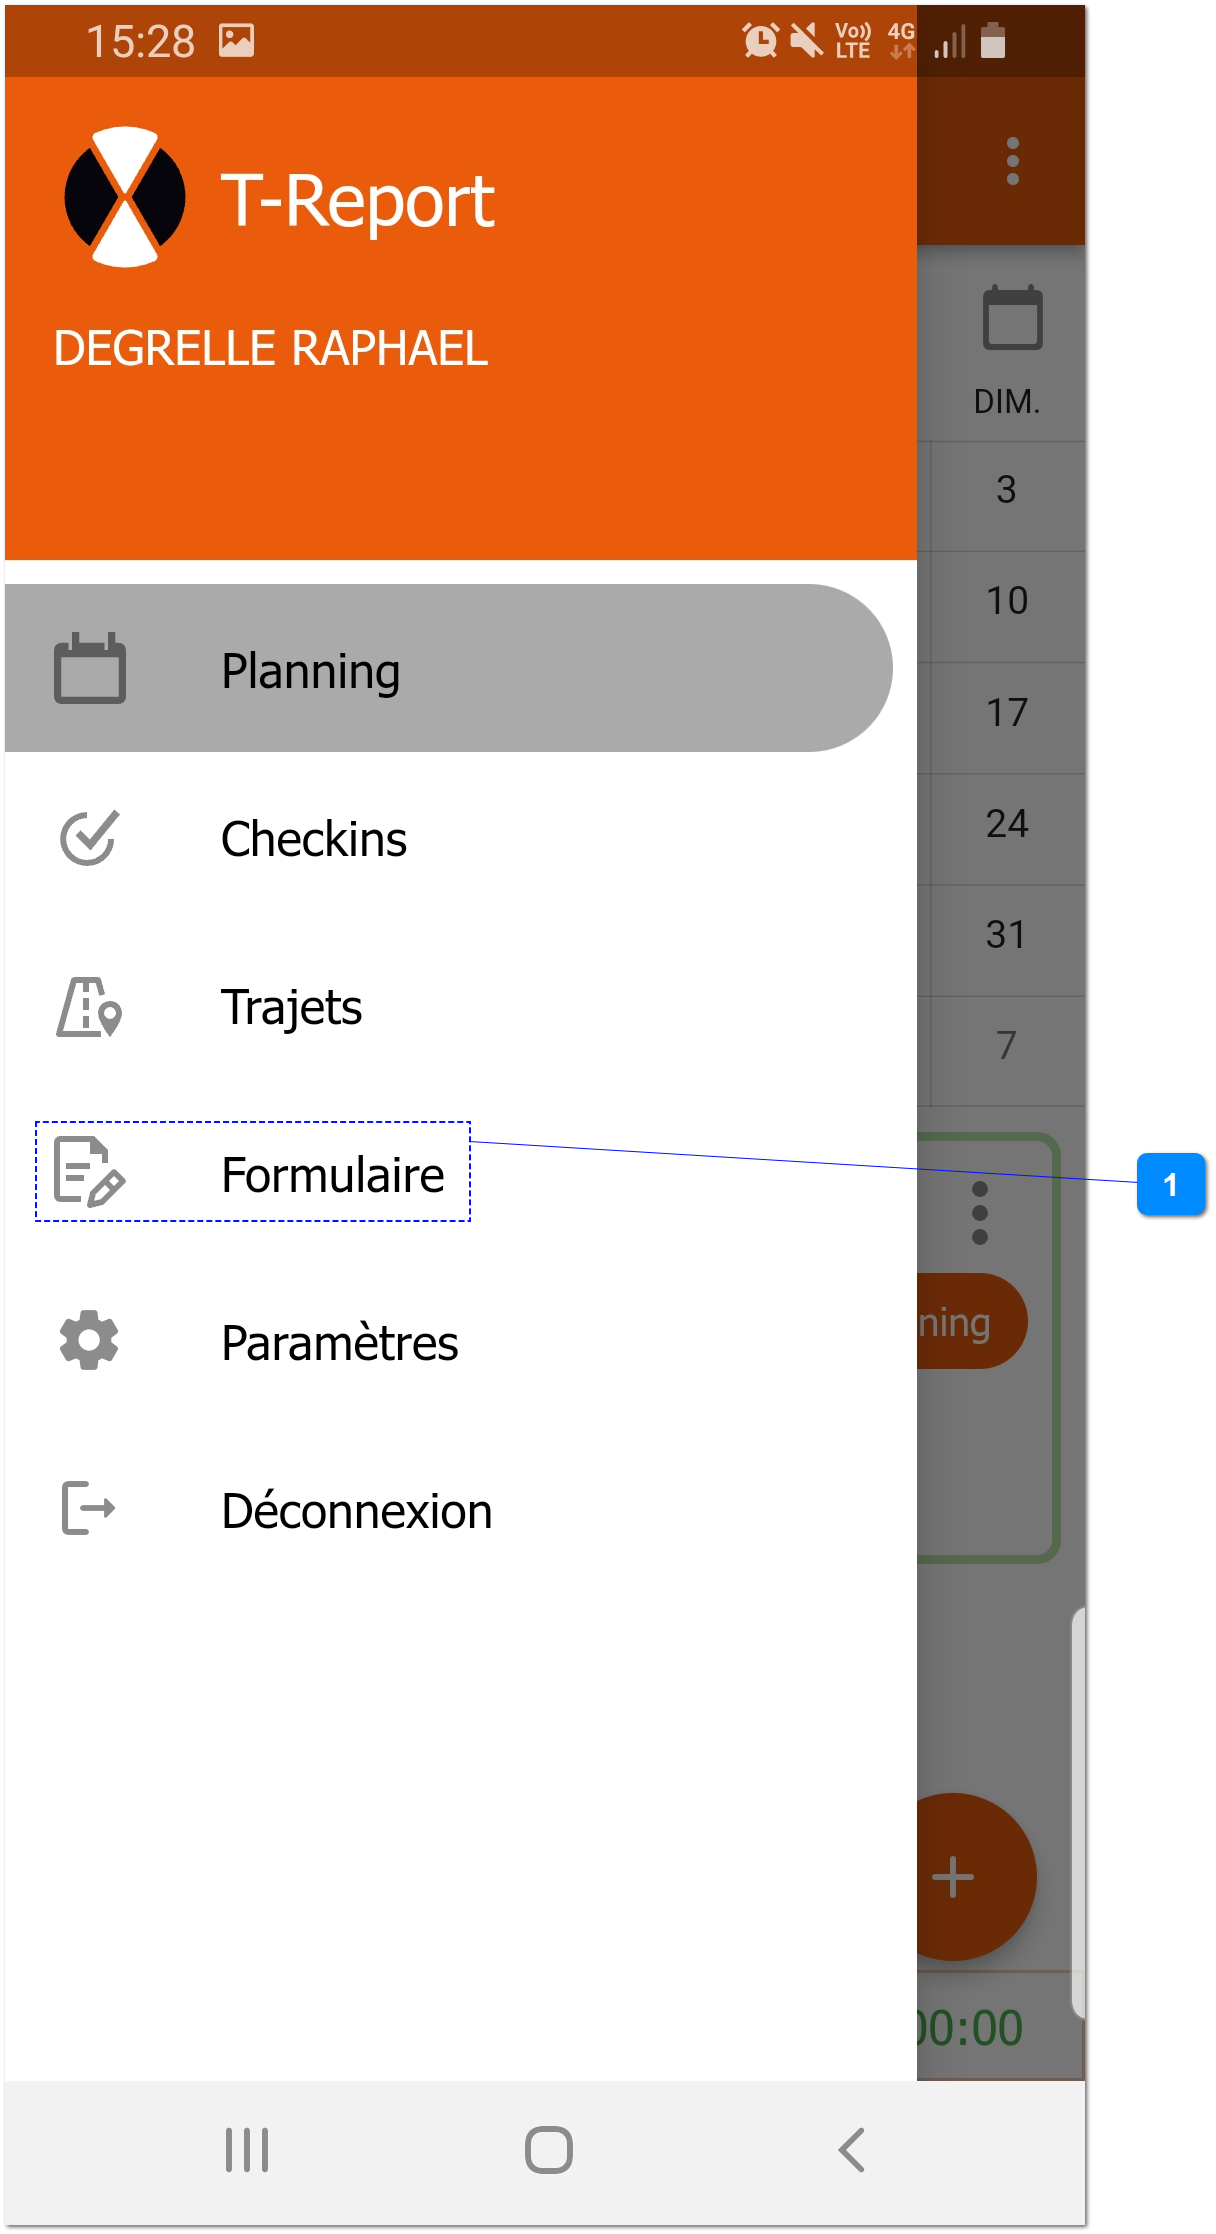Select day 17 in the calendar

[x=1007, y=713]
